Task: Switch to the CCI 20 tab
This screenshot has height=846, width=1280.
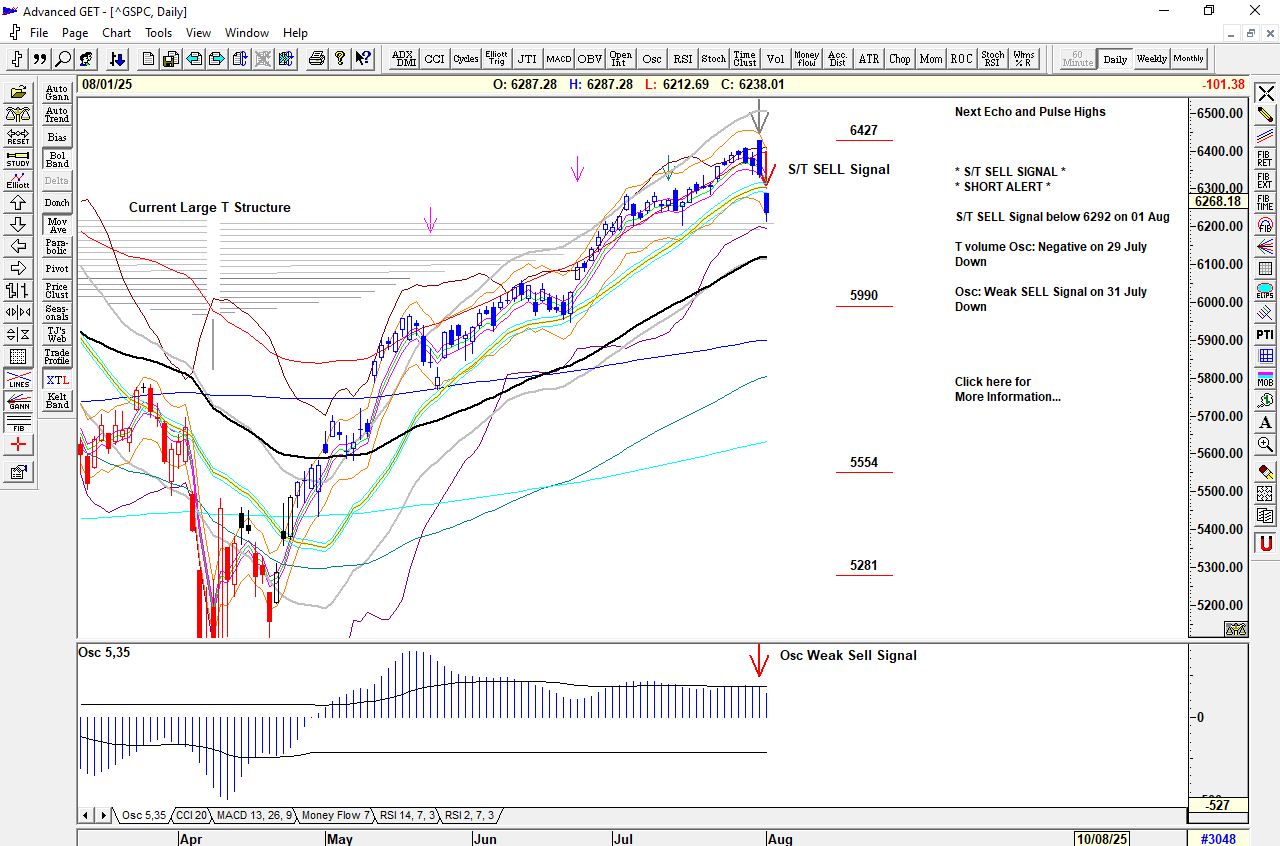Action: [x=190, y=815]
